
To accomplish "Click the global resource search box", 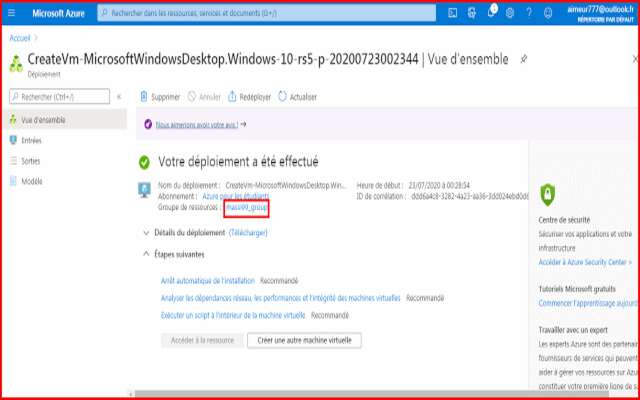I will 267,13.
